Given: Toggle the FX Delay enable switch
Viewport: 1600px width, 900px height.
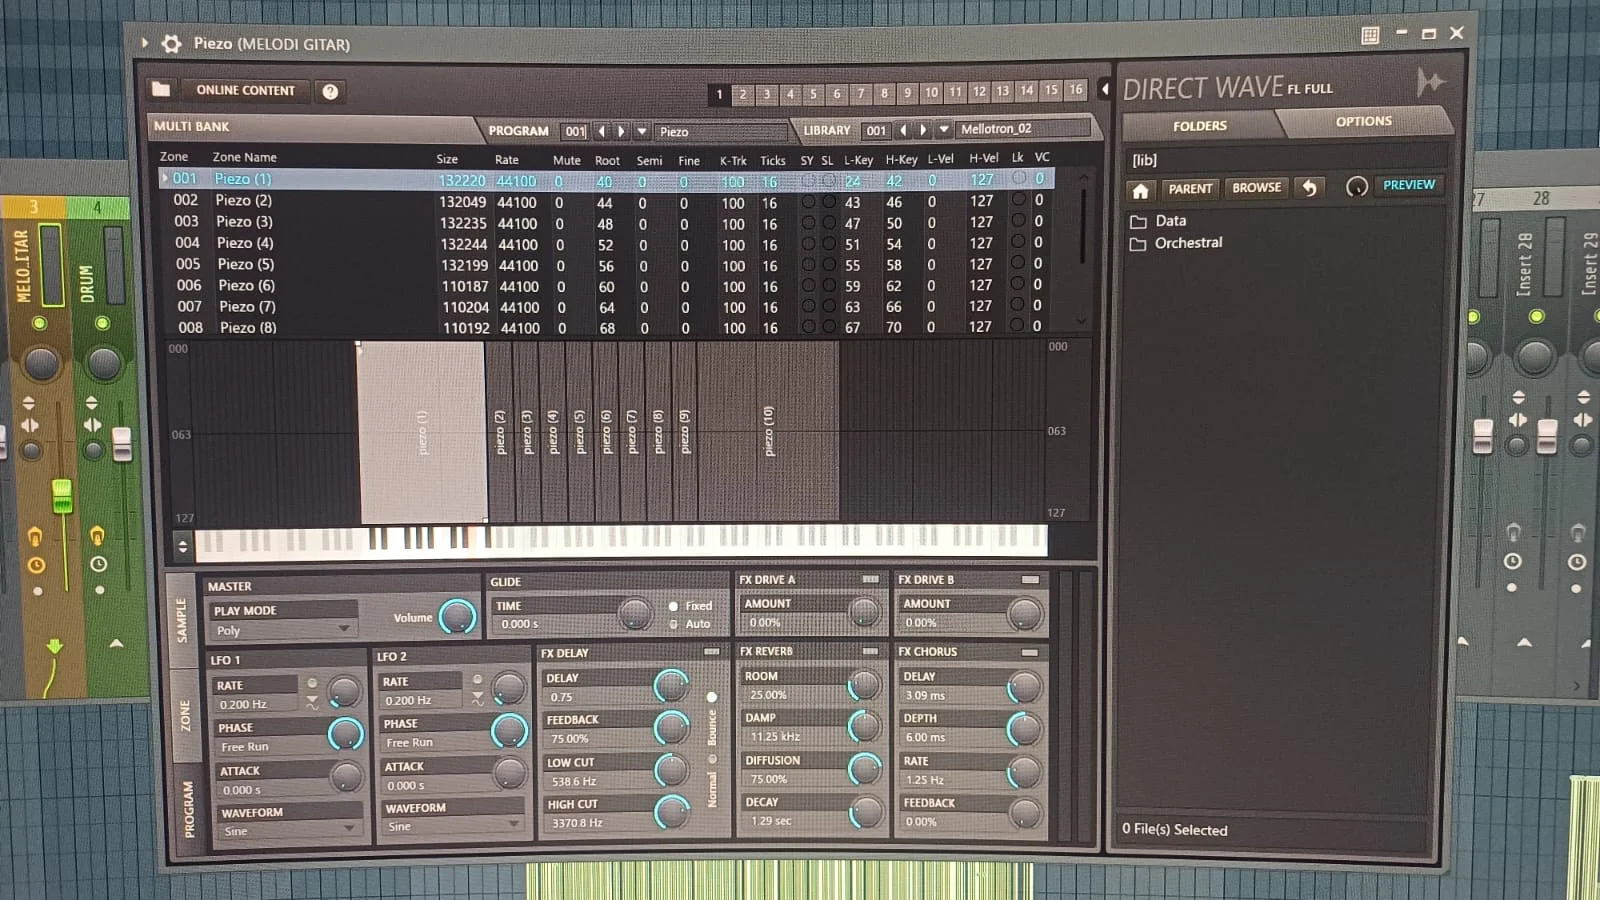Looking at the screenshot, I should tap(711, 652).
